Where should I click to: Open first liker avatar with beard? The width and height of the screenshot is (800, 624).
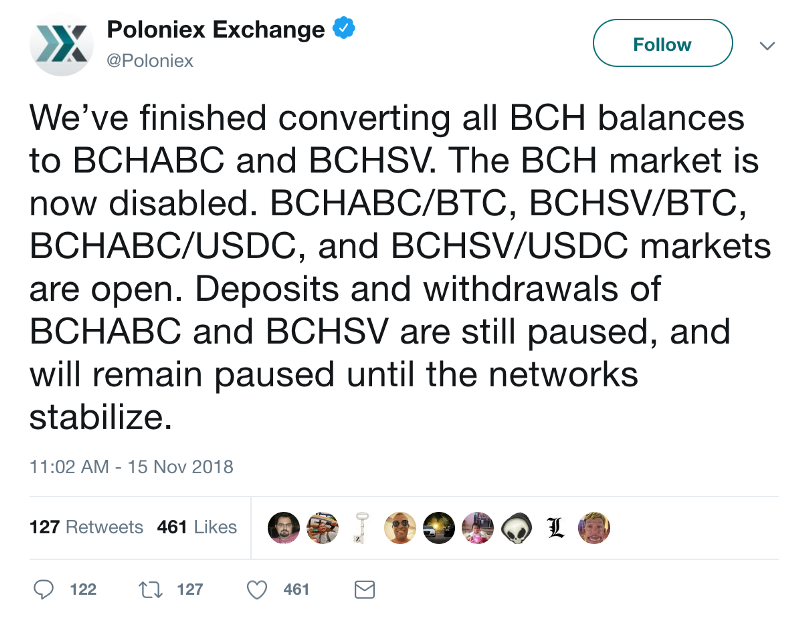point(284,528)
